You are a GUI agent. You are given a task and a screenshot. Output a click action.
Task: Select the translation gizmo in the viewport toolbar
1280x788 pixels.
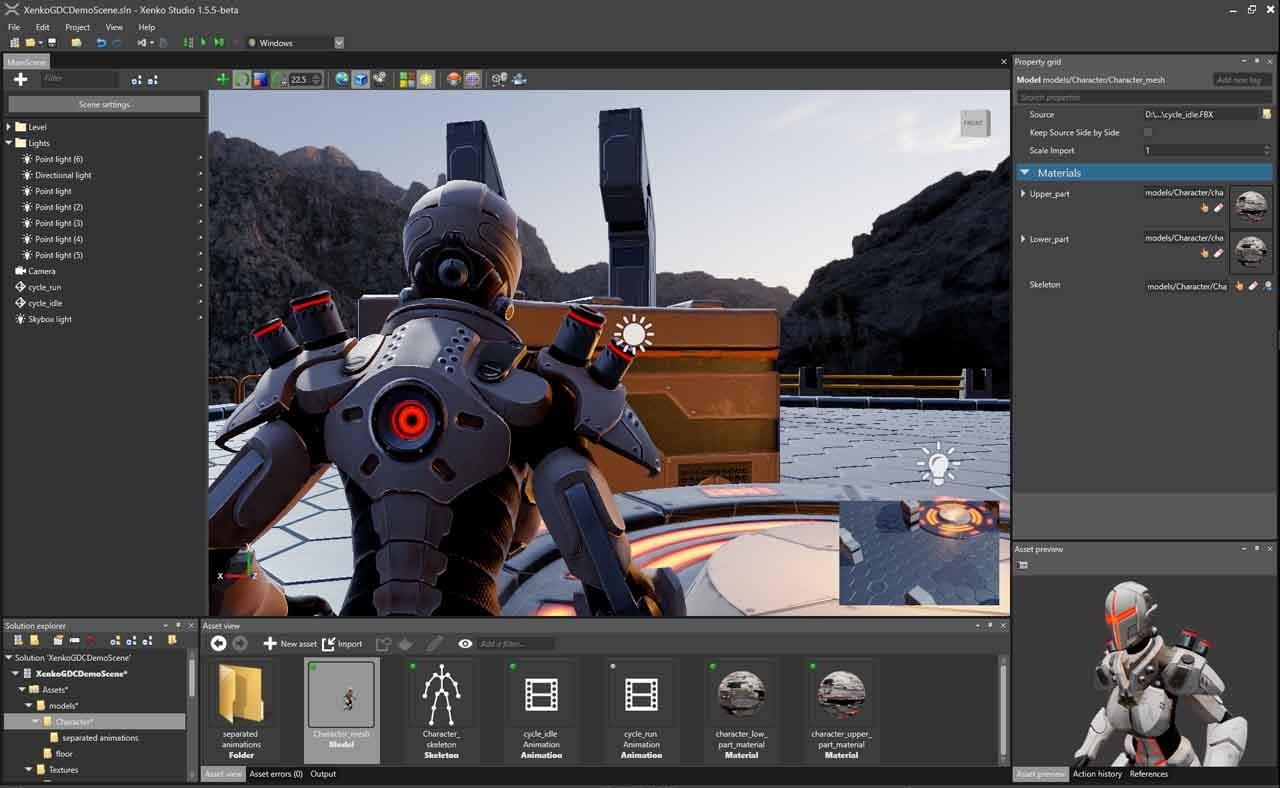(242, 79)
